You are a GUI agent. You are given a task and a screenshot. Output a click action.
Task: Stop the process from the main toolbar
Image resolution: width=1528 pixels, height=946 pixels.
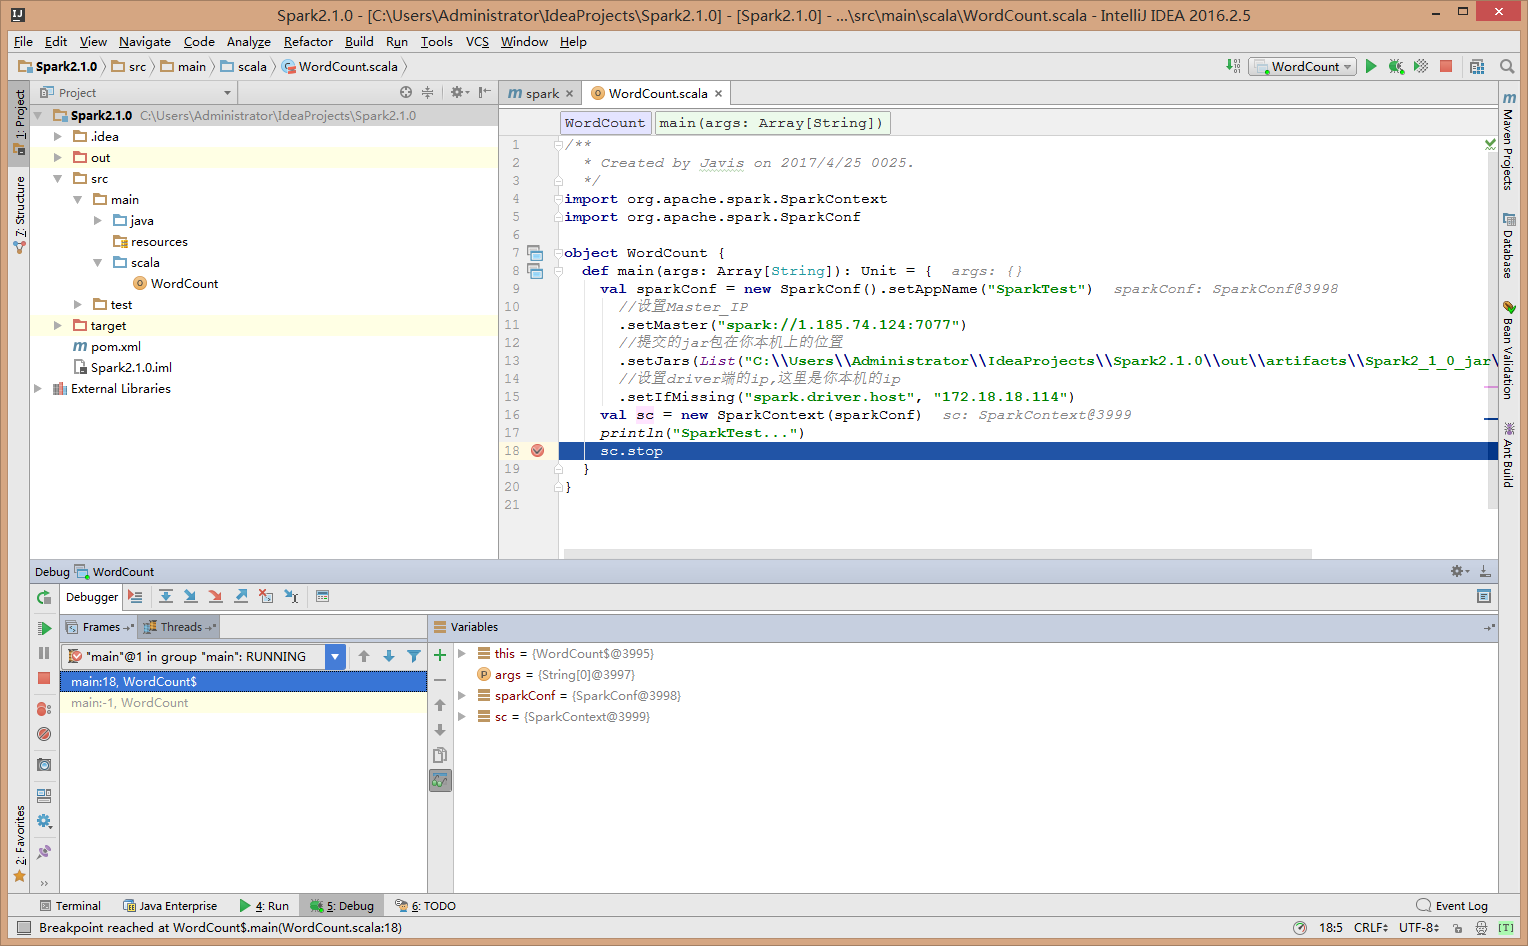[x=1446, y=66]
